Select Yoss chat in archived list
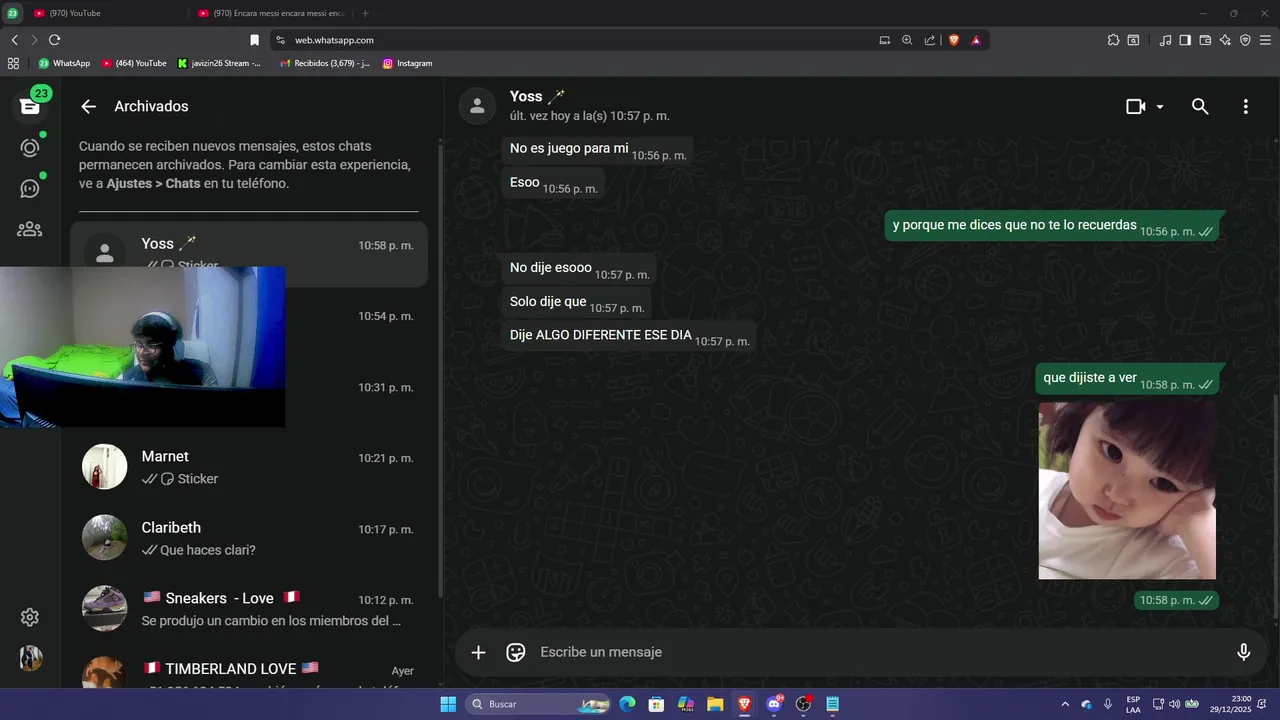The width and height of the screenshot is (1280, 720). (x=249, y=254)
